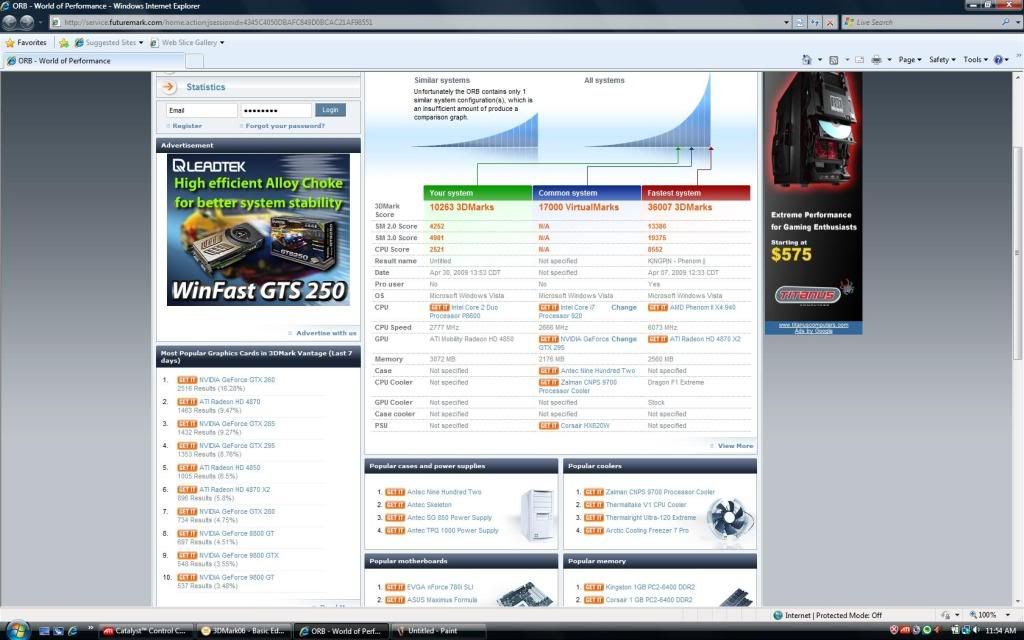Screen dimensions: 1024x640
Task: Open the zoom level 100% dropdown
Action: click(x=1008, y=615)
